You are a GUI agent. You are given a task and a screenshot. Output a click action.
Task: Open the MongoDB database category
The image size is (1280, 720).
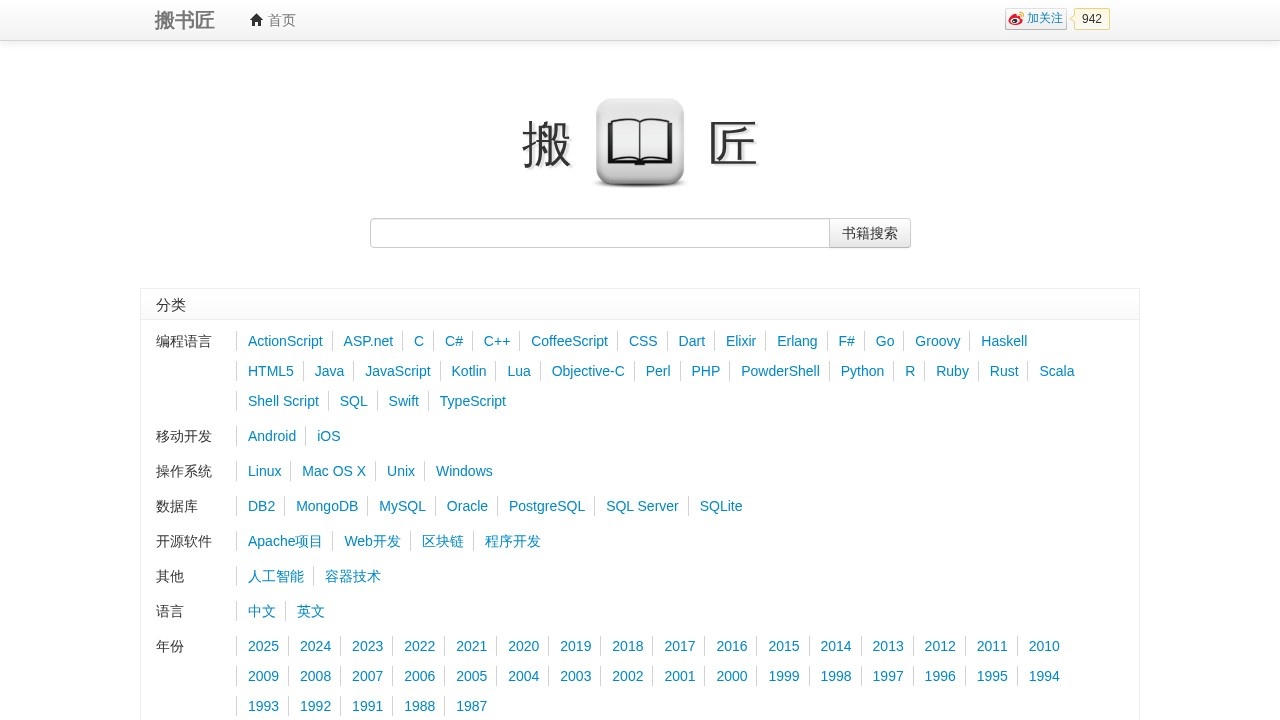point(327,506)
